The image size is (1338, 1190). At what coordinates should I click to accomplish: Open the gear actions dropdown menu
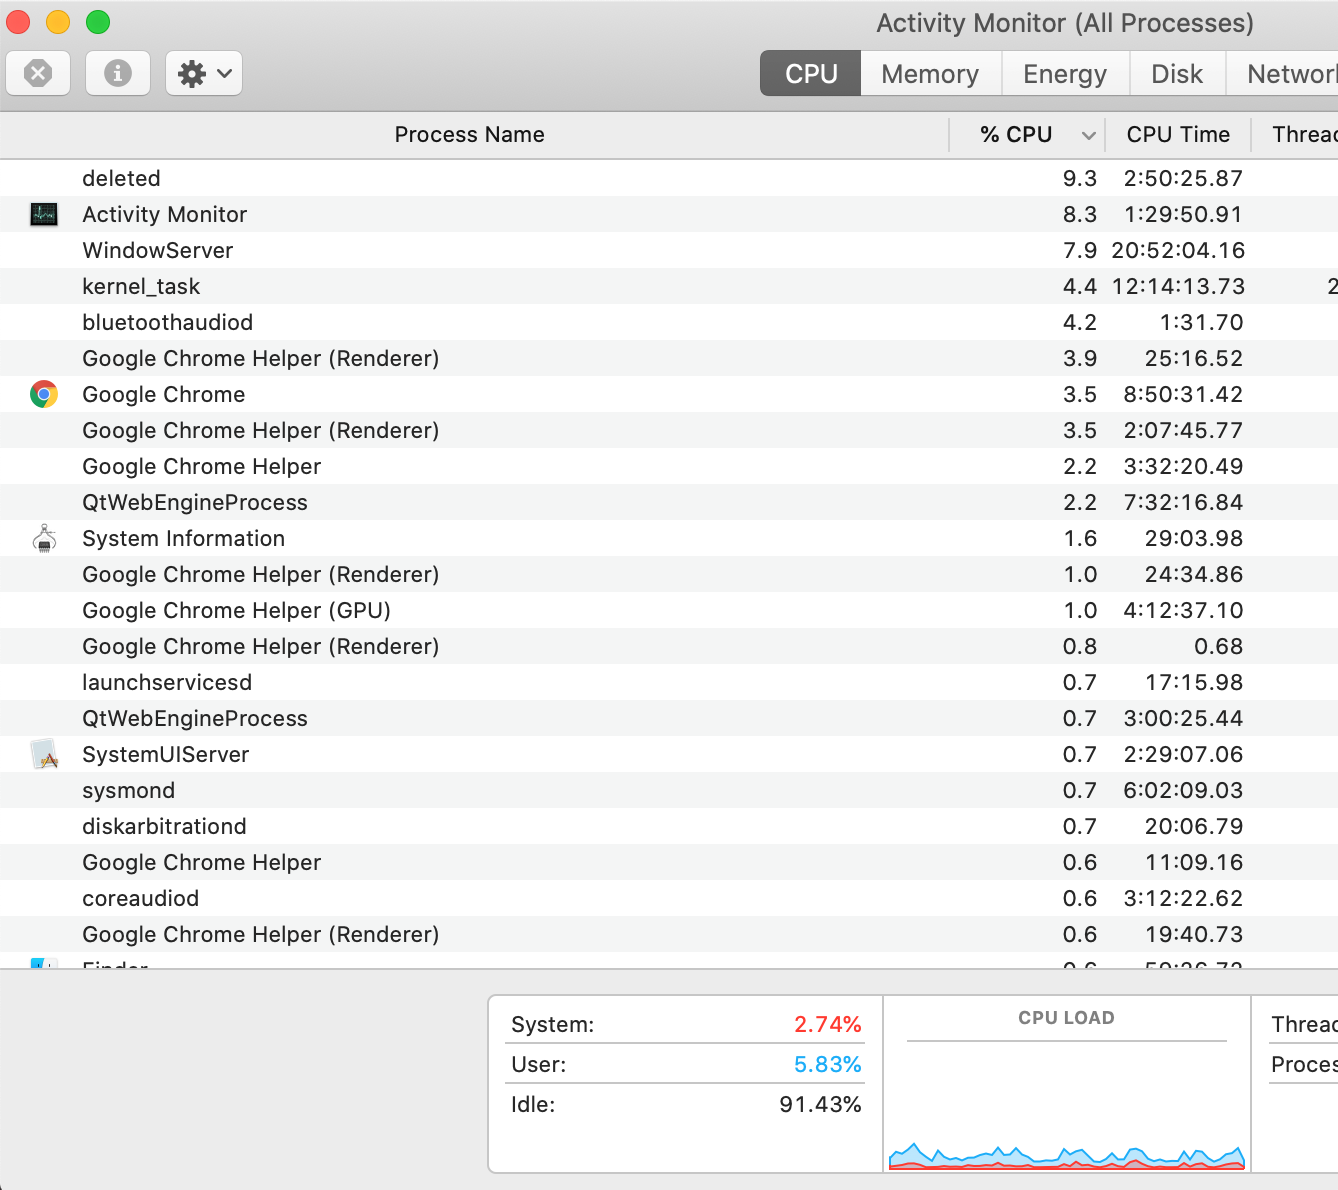coord(204,73)
